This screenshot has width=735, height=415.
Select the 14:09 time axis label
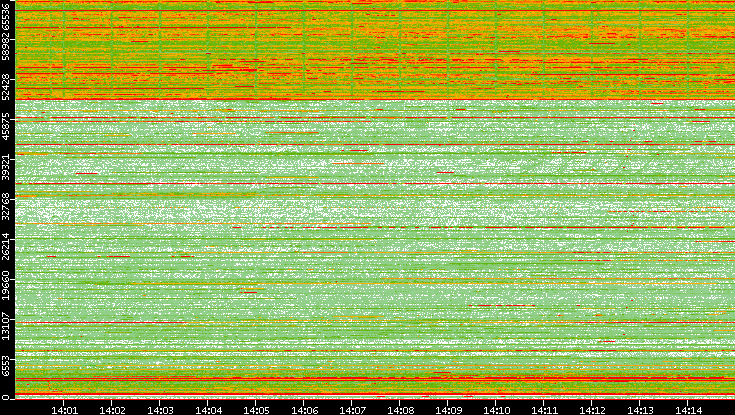coord(448,410)
